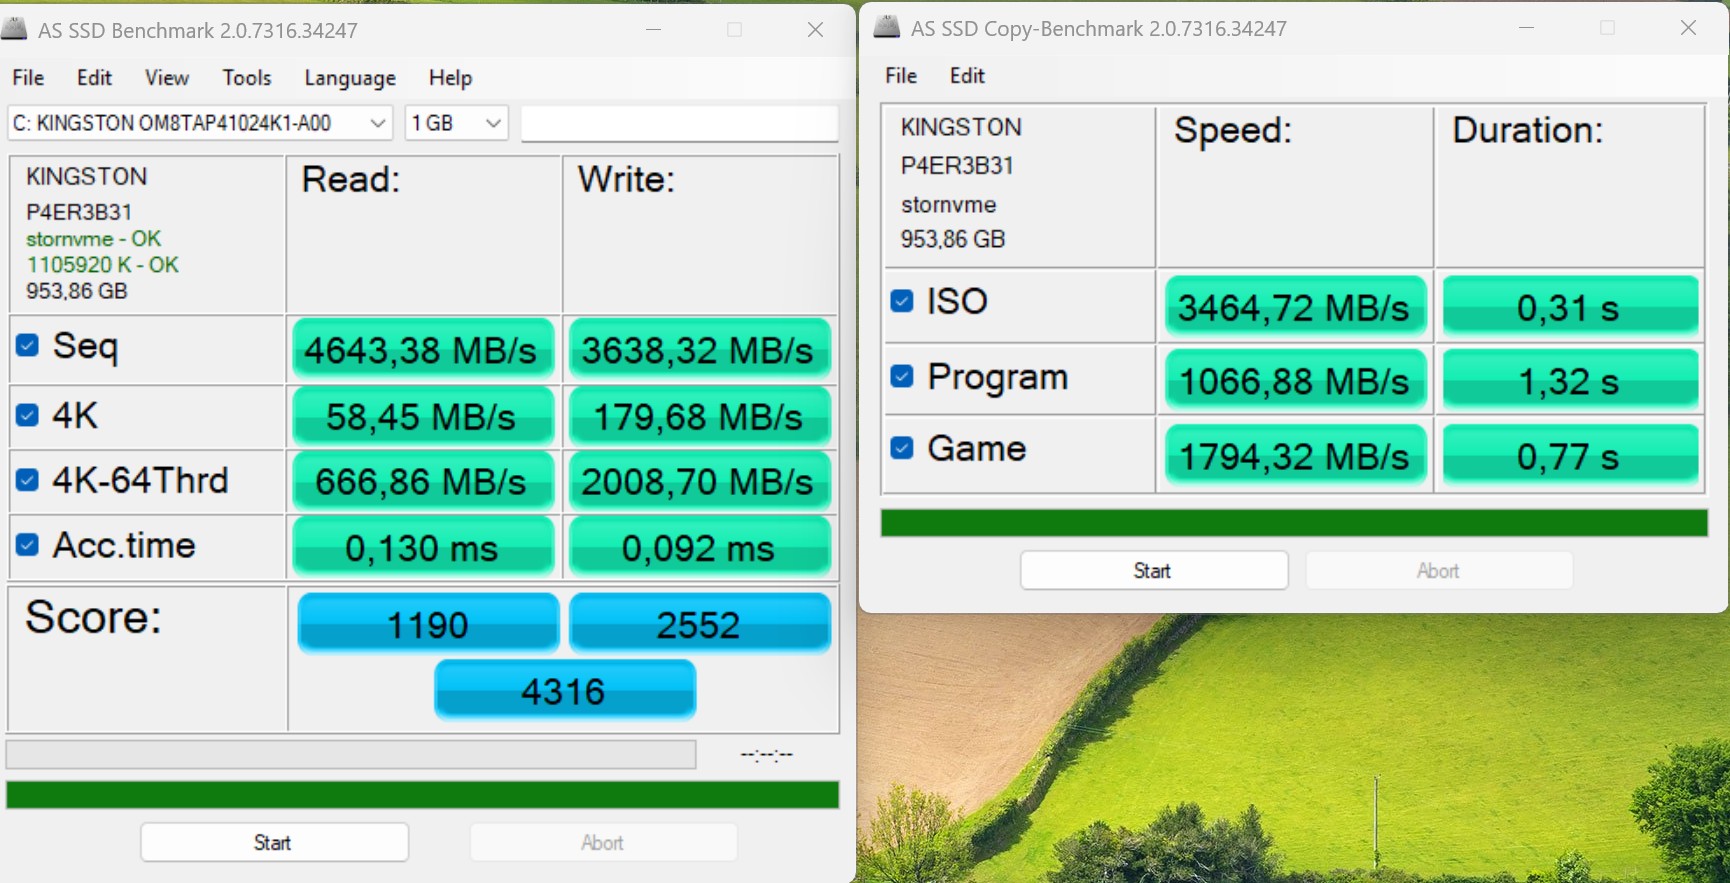
Task: Toggle the 4K-64Thrd test checkbox
Action: click(x=28, y=481)
